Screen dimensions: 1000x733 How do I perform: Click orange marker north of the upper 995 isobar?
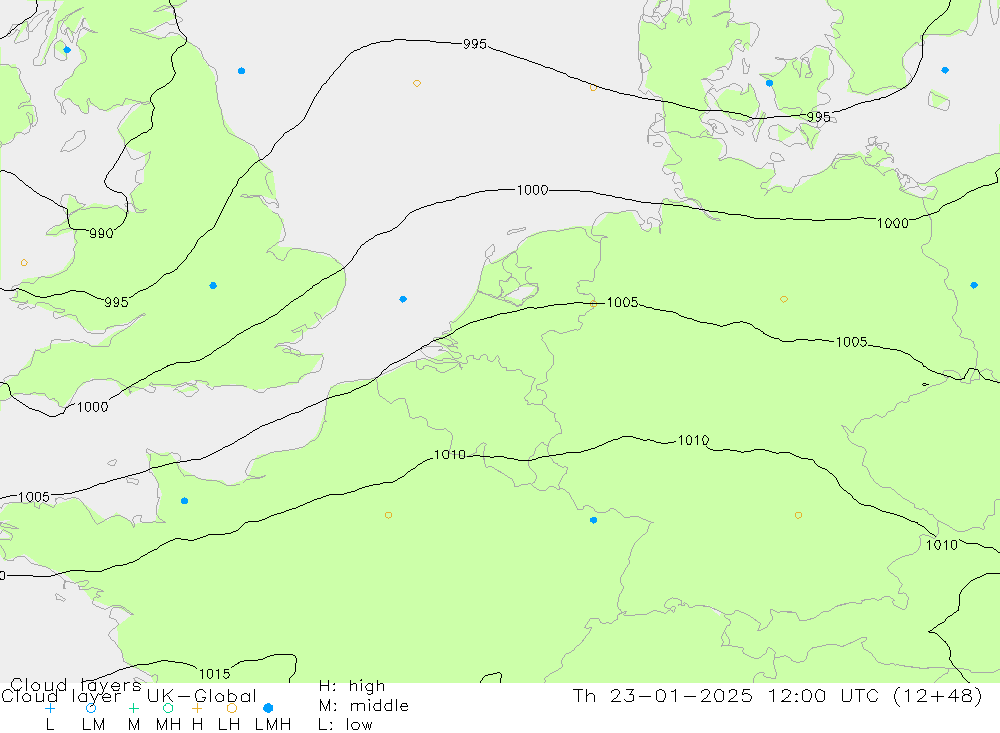(x=417, y=84)
